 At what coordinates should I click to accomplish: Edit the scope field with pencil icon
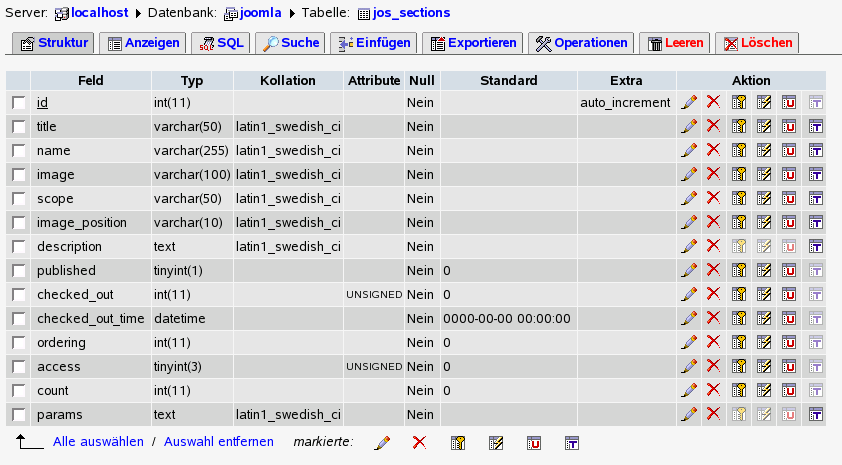coord(689,198)
